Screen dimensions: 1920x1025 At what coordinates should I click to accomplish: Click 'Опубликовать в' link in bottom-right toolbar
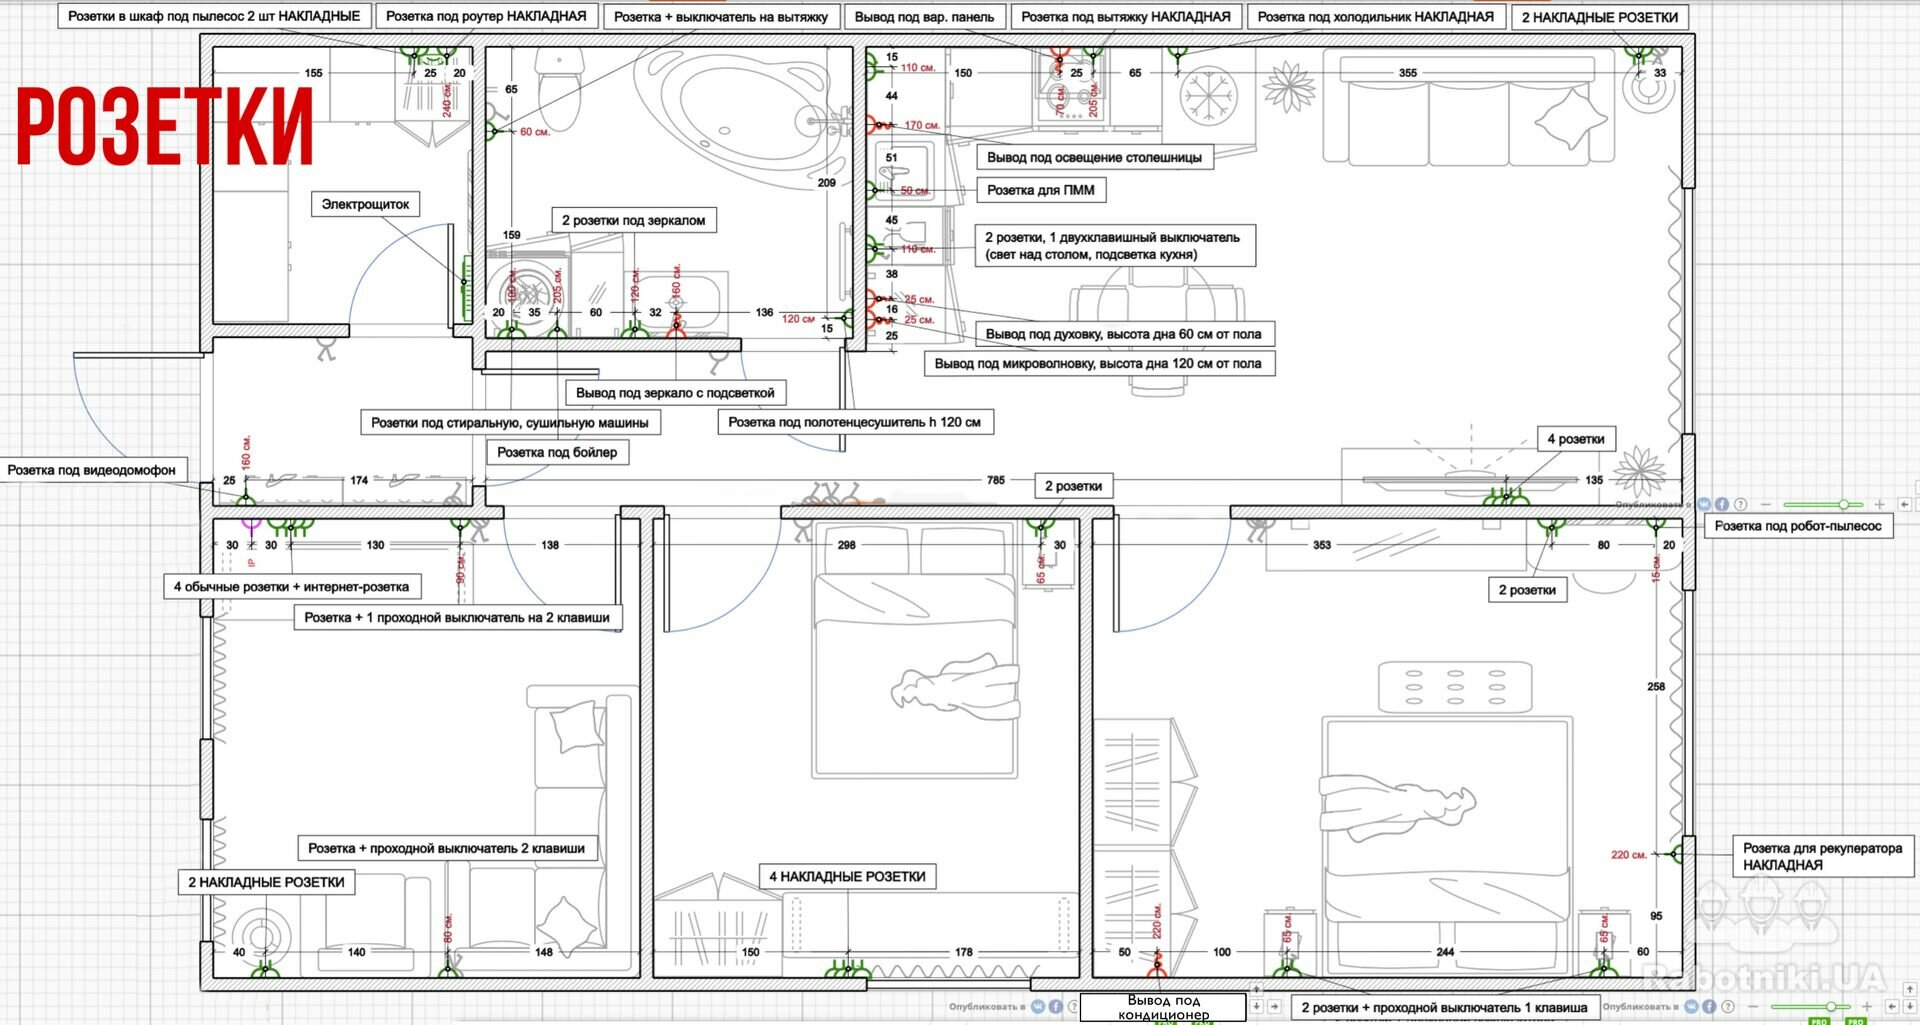coord(1641,1007)
